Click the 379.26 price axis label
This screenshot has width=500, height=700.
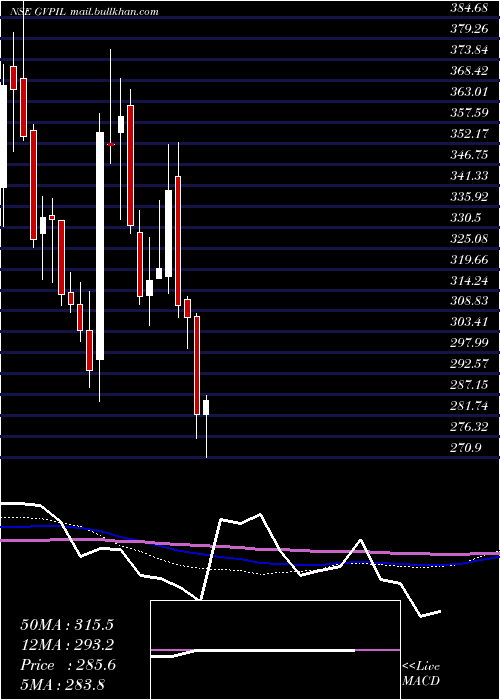coord(470,29)
